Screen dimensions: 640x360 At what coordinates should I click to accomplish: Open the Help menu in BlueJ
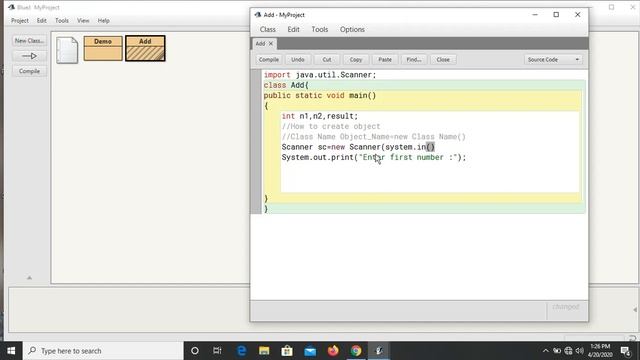coord(103,20)
